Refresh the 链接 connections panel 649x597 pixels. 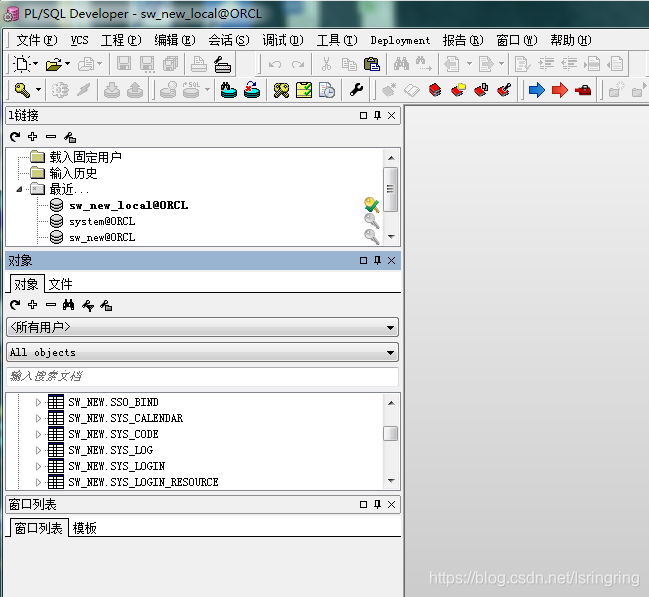tap(15, 137)
